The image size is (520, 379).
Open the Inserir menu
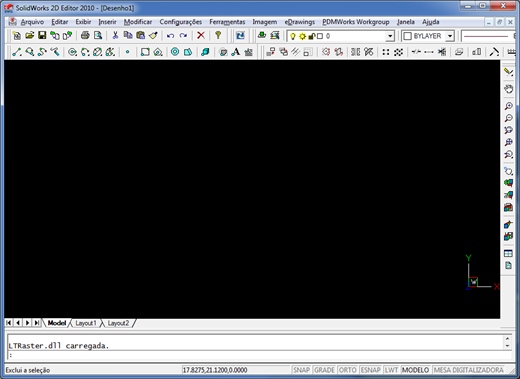pyautogui.click(x=107, y=22)
